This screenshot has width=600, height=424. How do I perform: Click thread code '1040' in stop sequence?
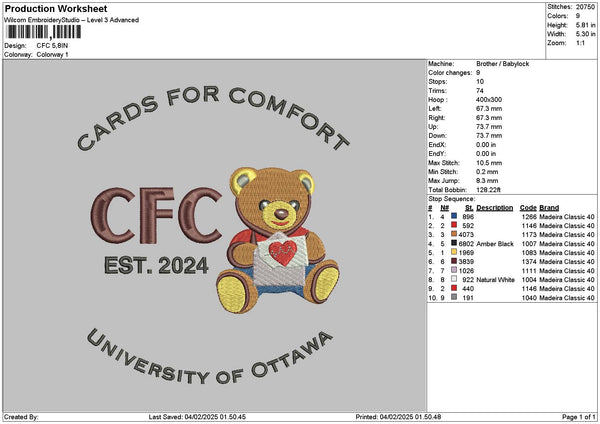[529, 298]
